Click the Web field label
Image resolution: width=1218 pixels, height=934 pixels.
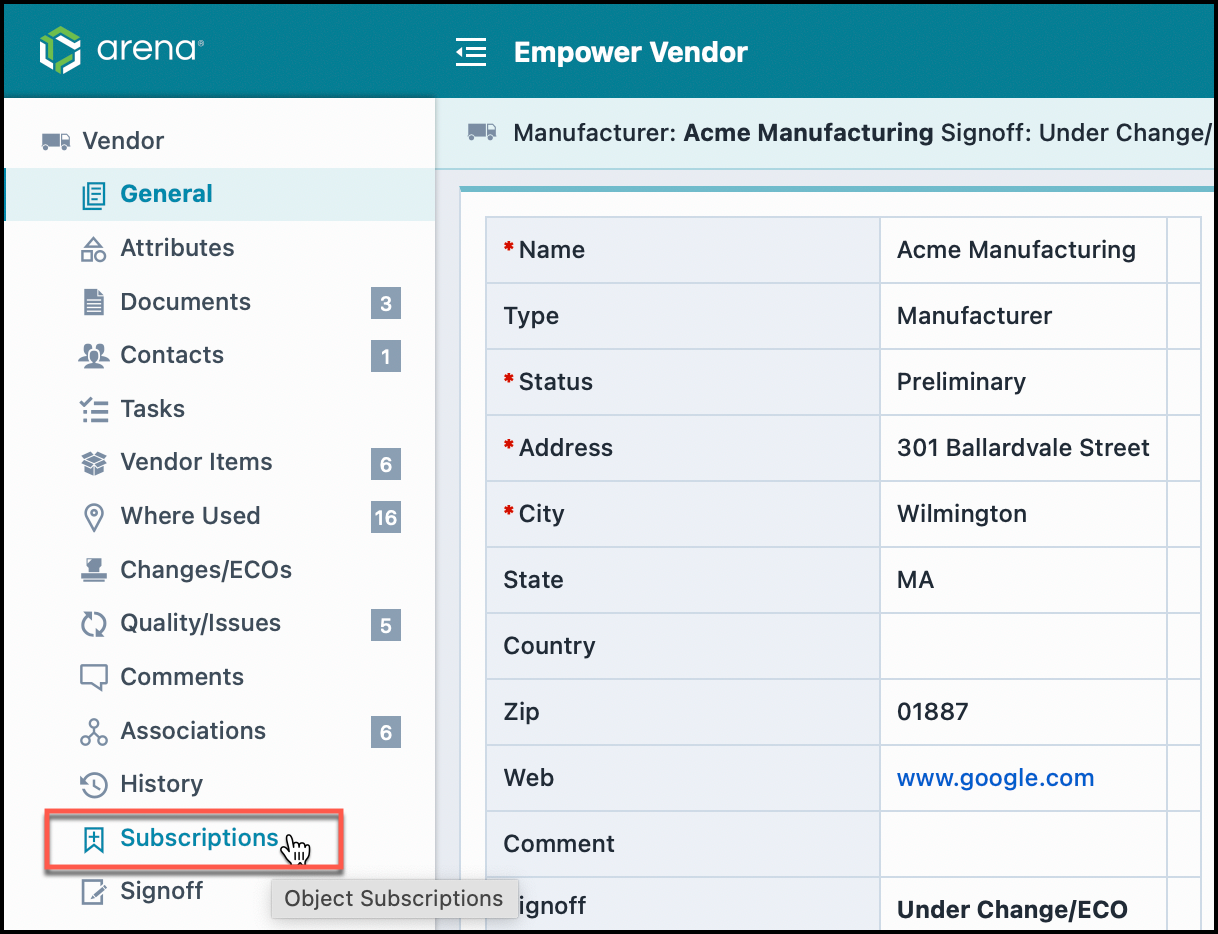pos(529,778)
